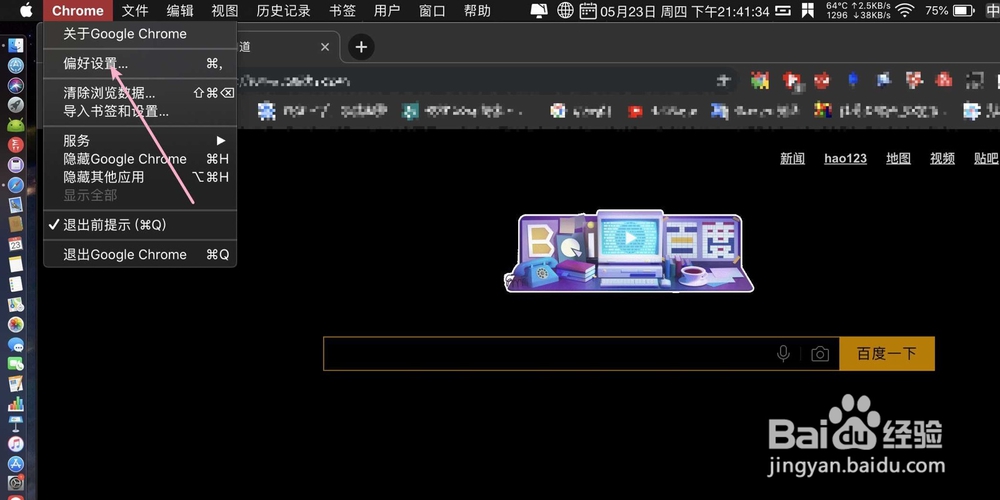Viewport: 1000px width, 500px height.
Task: Launch Siri from the dock
Action: [15, 85]
